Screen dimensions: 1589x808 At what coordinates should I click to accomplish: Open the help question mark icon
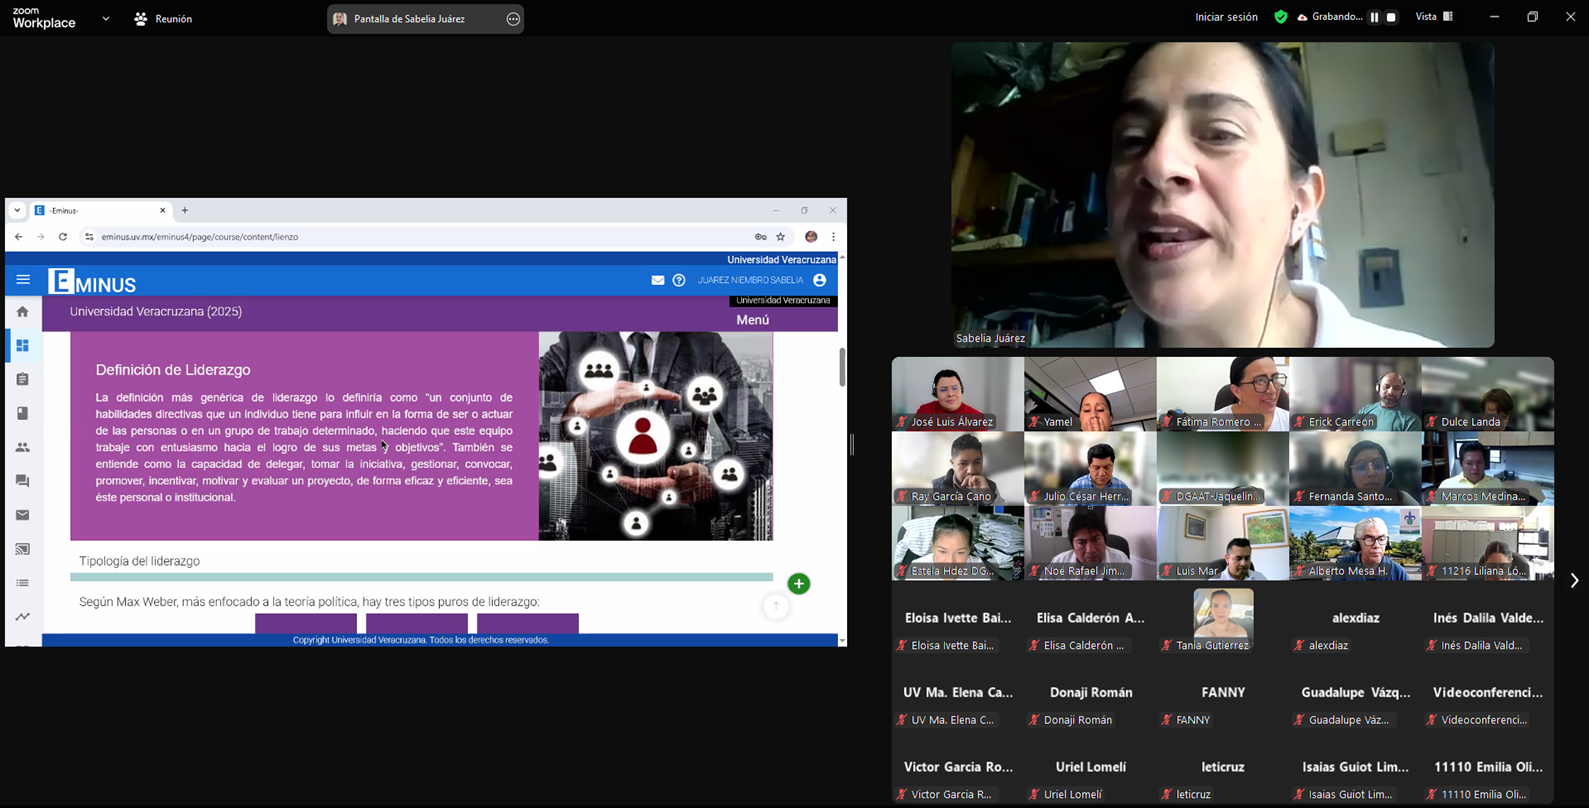pos(679,280)
